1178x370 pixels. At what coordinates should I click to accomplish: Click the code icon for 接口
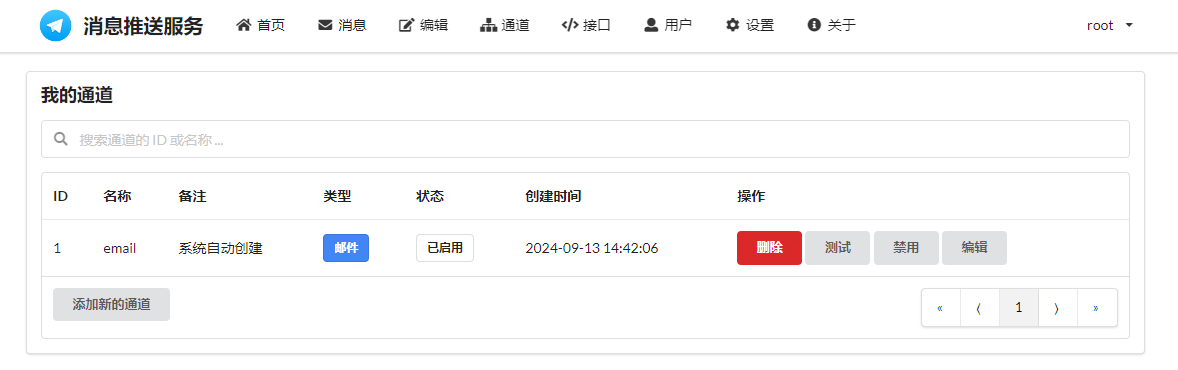[x=569, y=25]
